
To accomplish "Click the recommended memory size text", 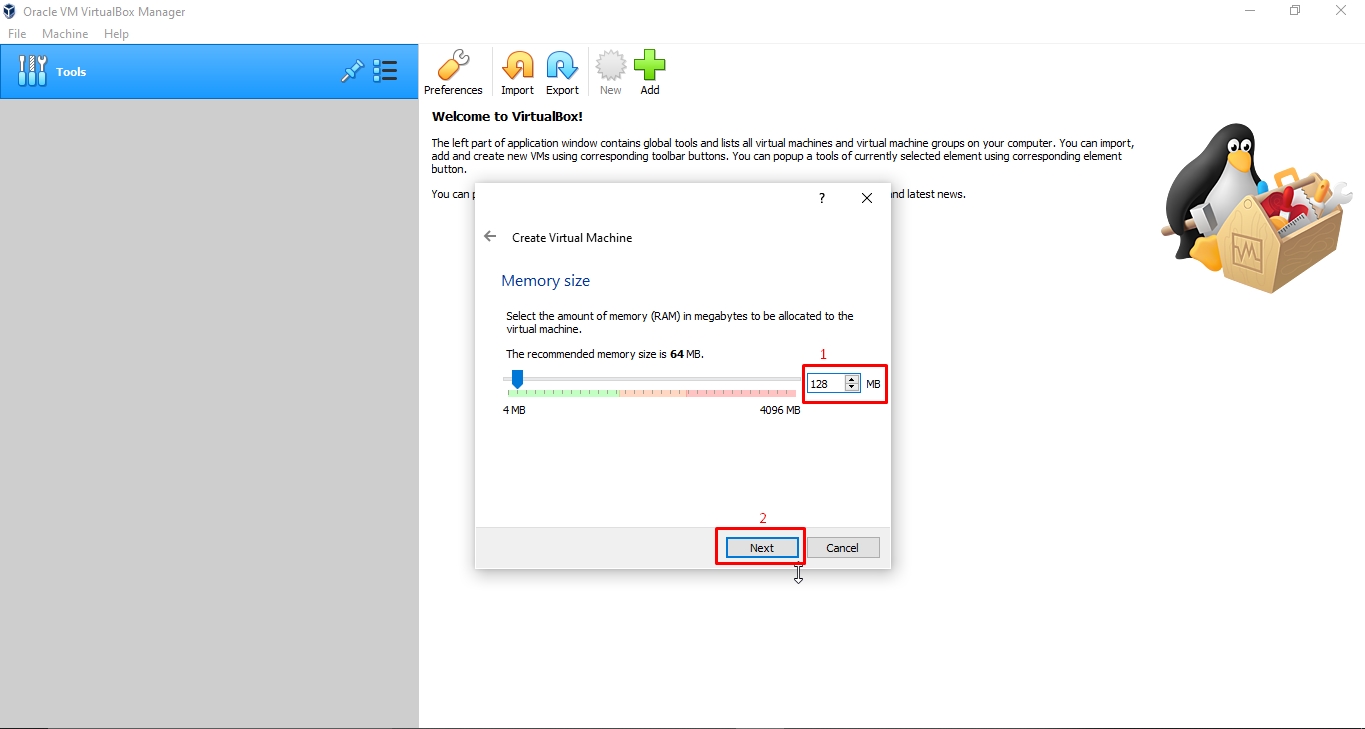I will (605, 354).
